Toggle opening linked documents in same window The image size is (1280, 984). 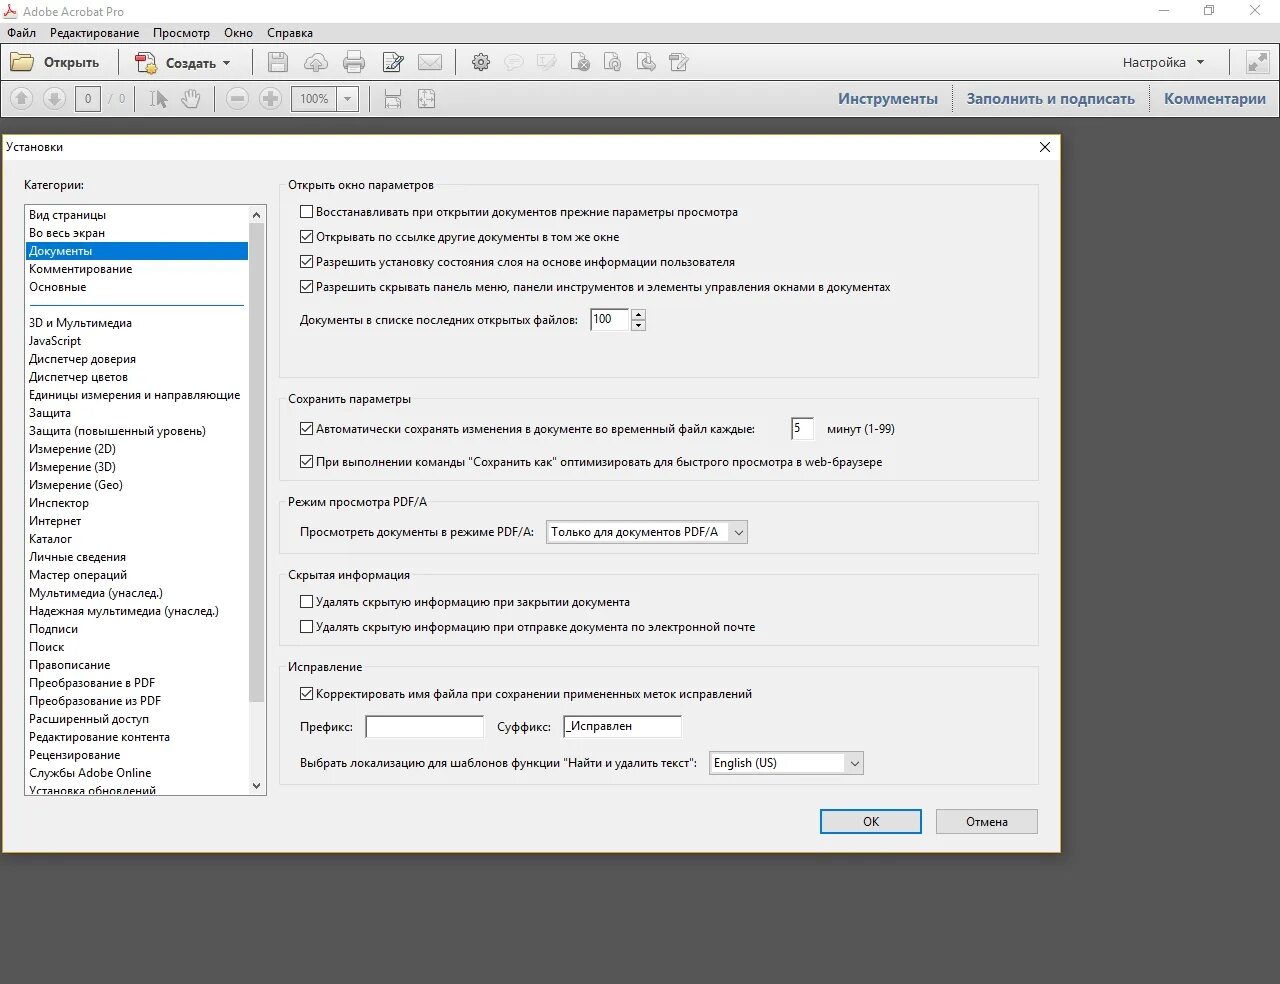pyautogui.click(x=307, y=237)
